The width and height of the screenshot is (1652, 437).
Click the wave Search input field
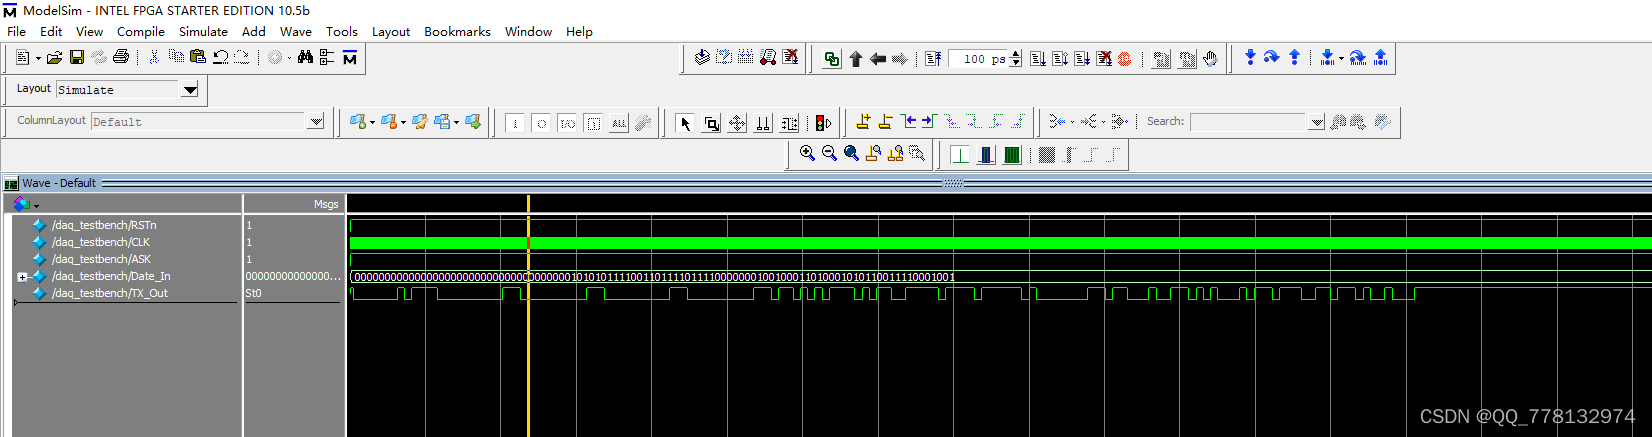(x=1249, y=122)
